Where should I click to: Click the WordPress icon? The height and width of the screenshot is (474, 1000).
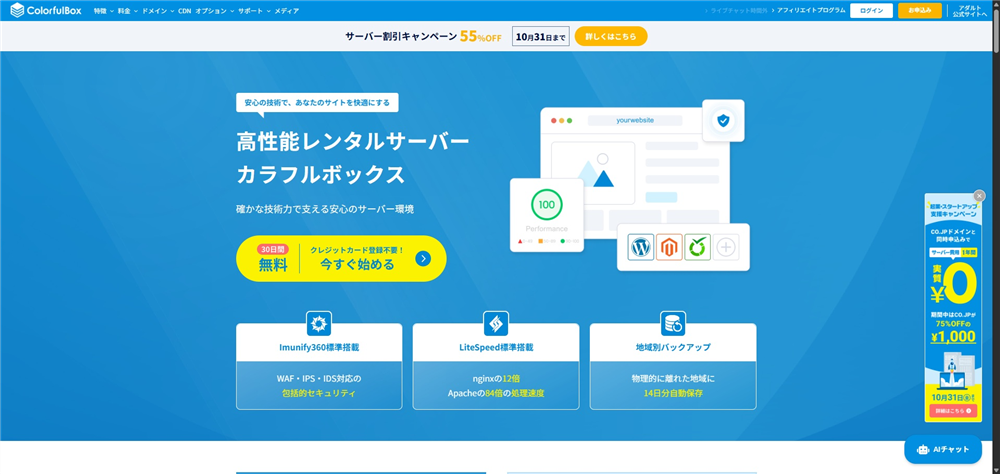641,247
